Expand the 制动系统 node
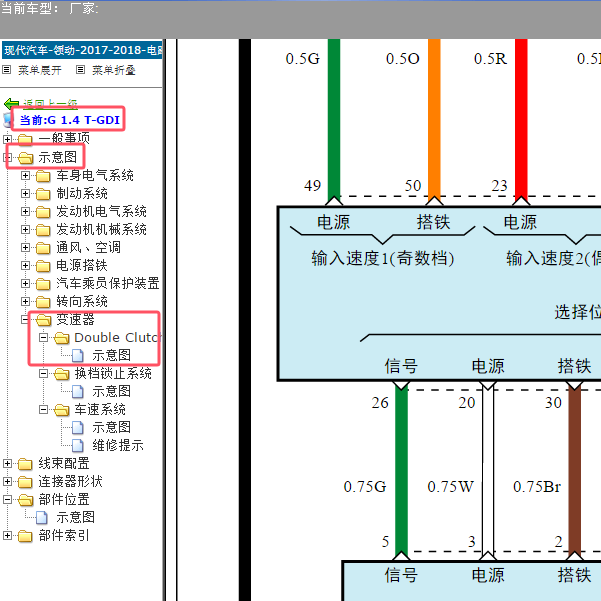Screen dimensions: 601x601 point(25,194)
